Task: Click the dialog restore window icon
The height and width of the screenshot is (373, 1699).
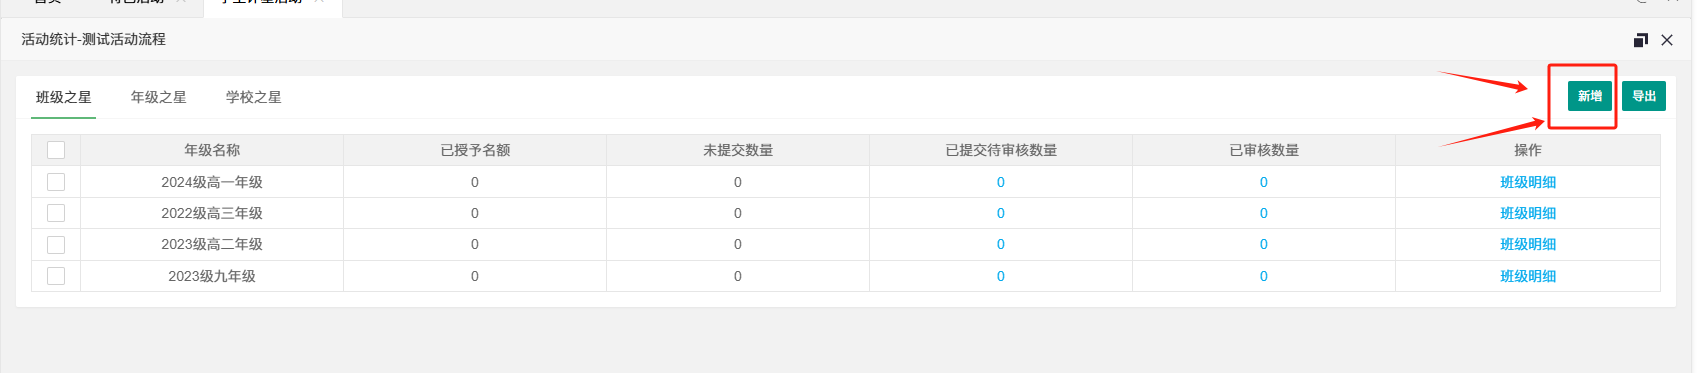Action: (1640, 40)
